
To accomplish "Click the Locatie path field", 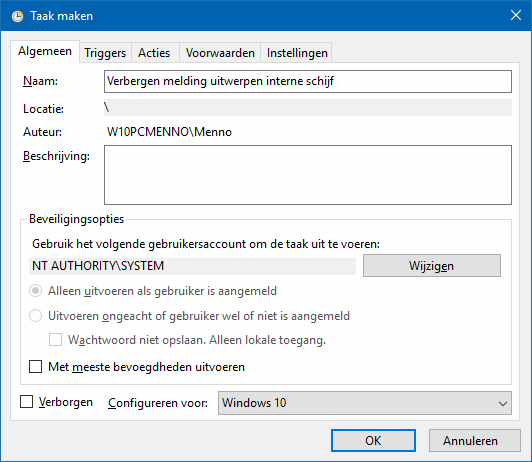I will (308, 108).
